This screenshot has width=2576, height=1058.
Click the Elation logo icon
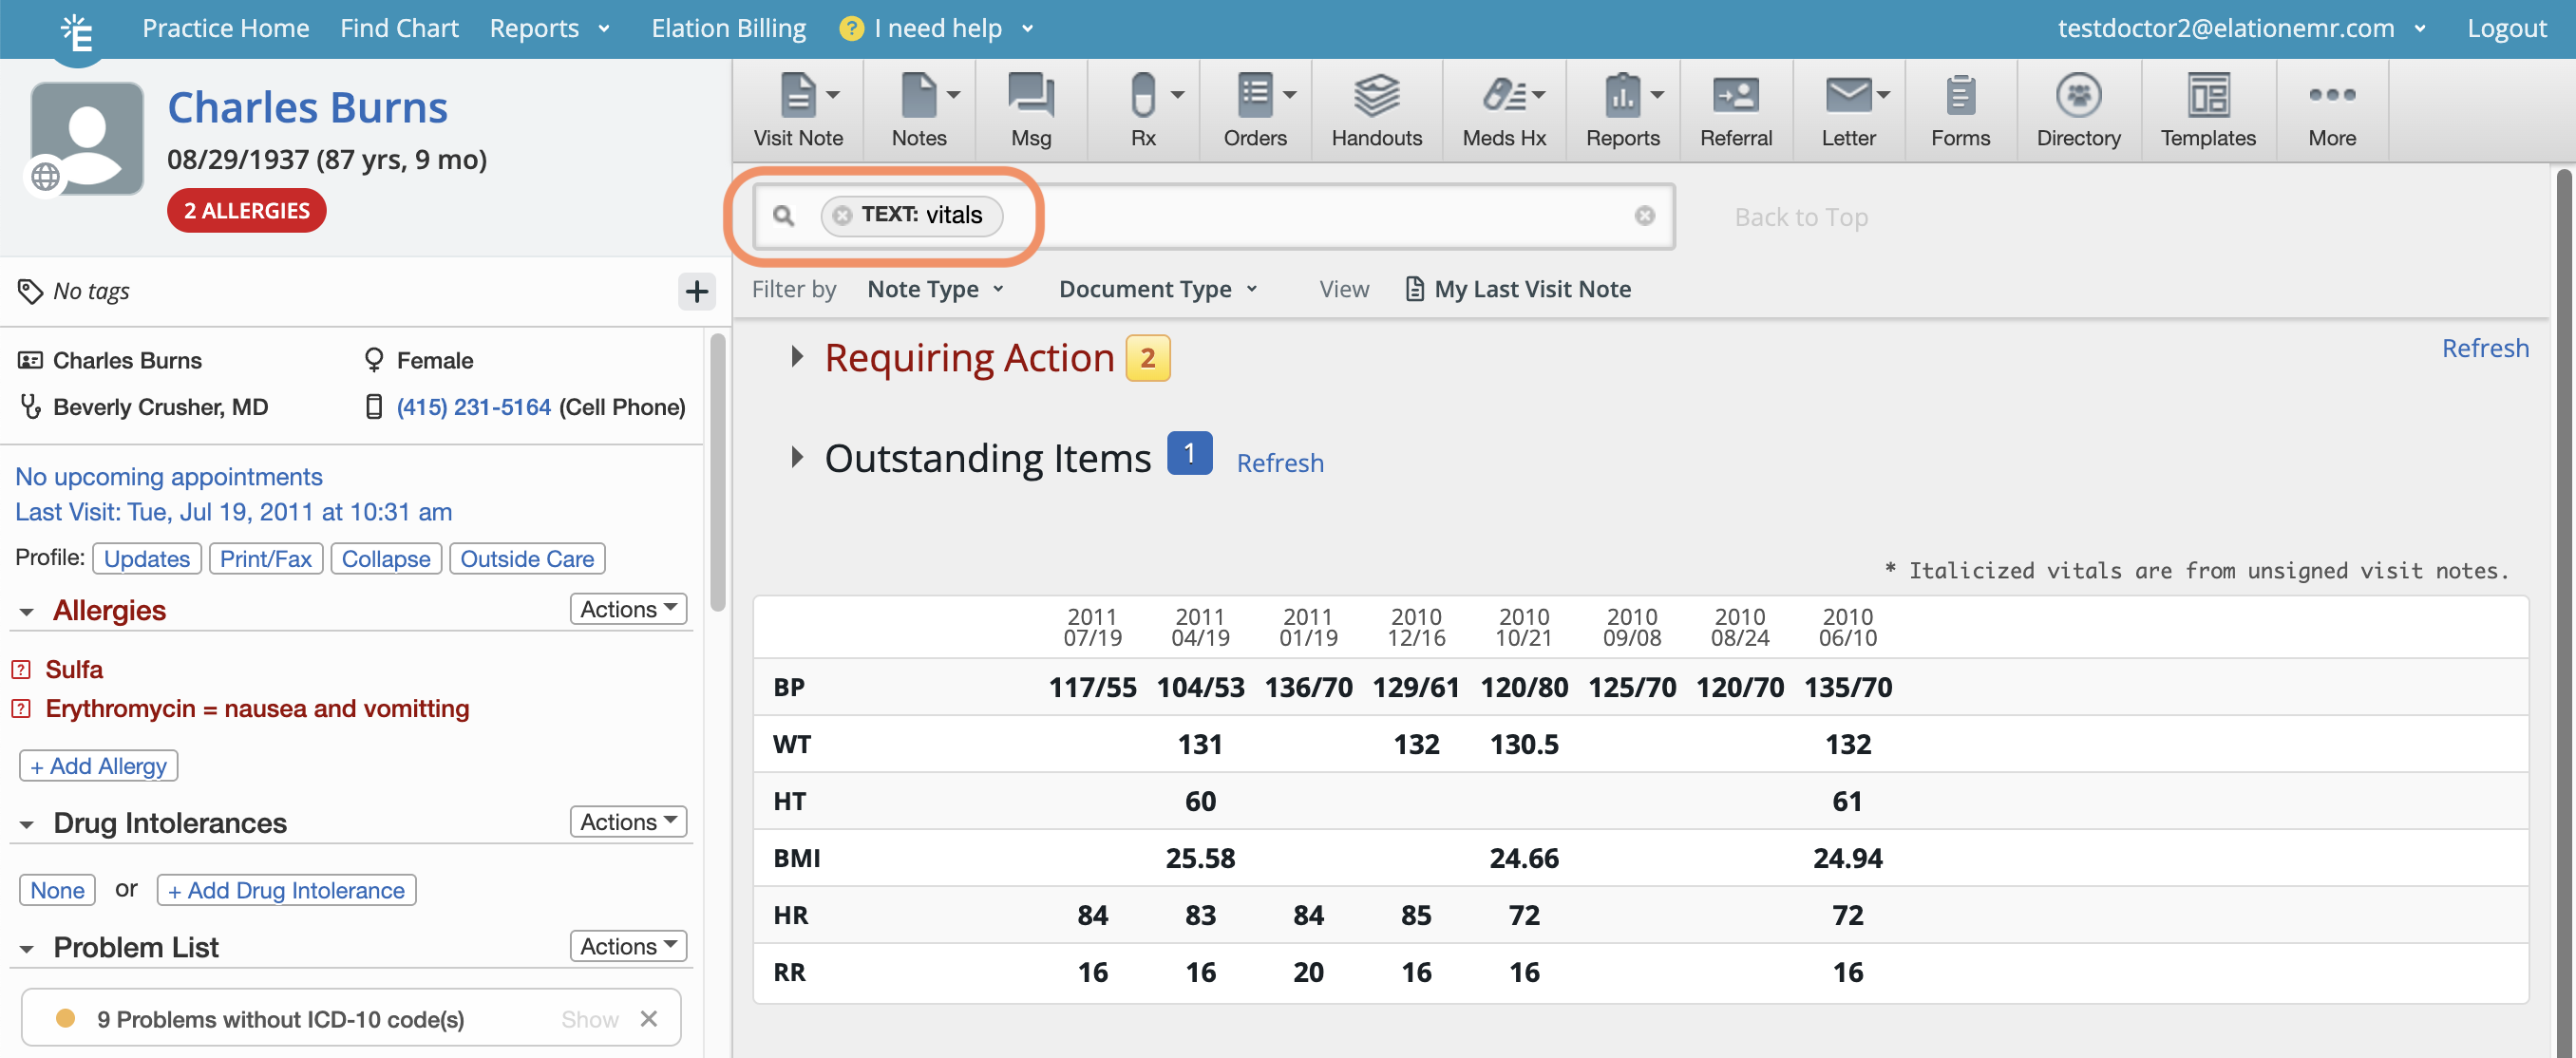(77, 32)
